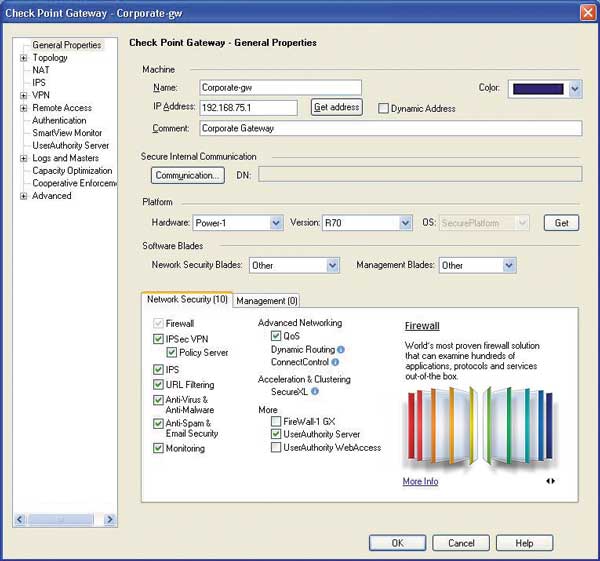Click the blade carousel arrows icon
Viewport: 600px width, 561px height.
pyautogui.click(x=550, y=481)
